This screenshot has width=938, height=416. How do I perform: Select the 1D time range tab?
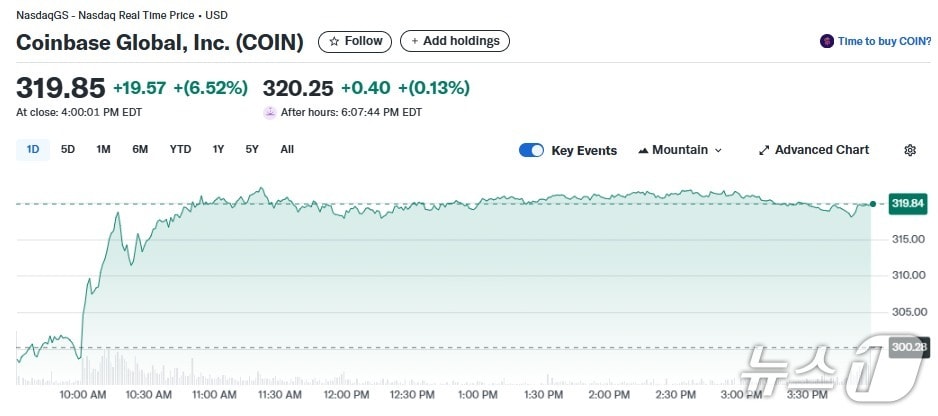[33, 149]
